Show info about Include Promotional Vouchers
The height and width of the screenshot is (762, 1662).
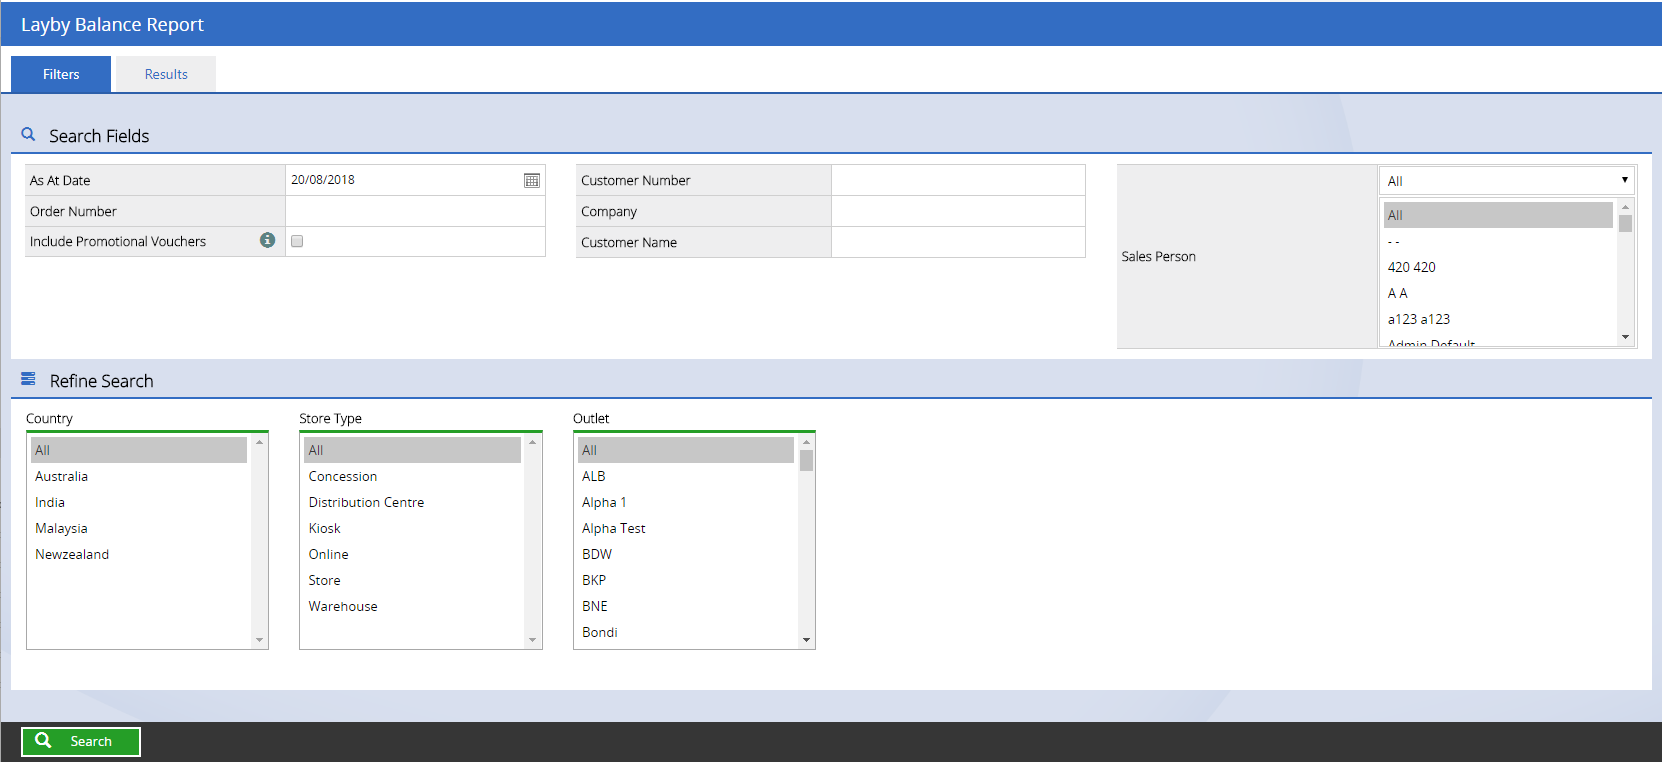coord(267,240)
